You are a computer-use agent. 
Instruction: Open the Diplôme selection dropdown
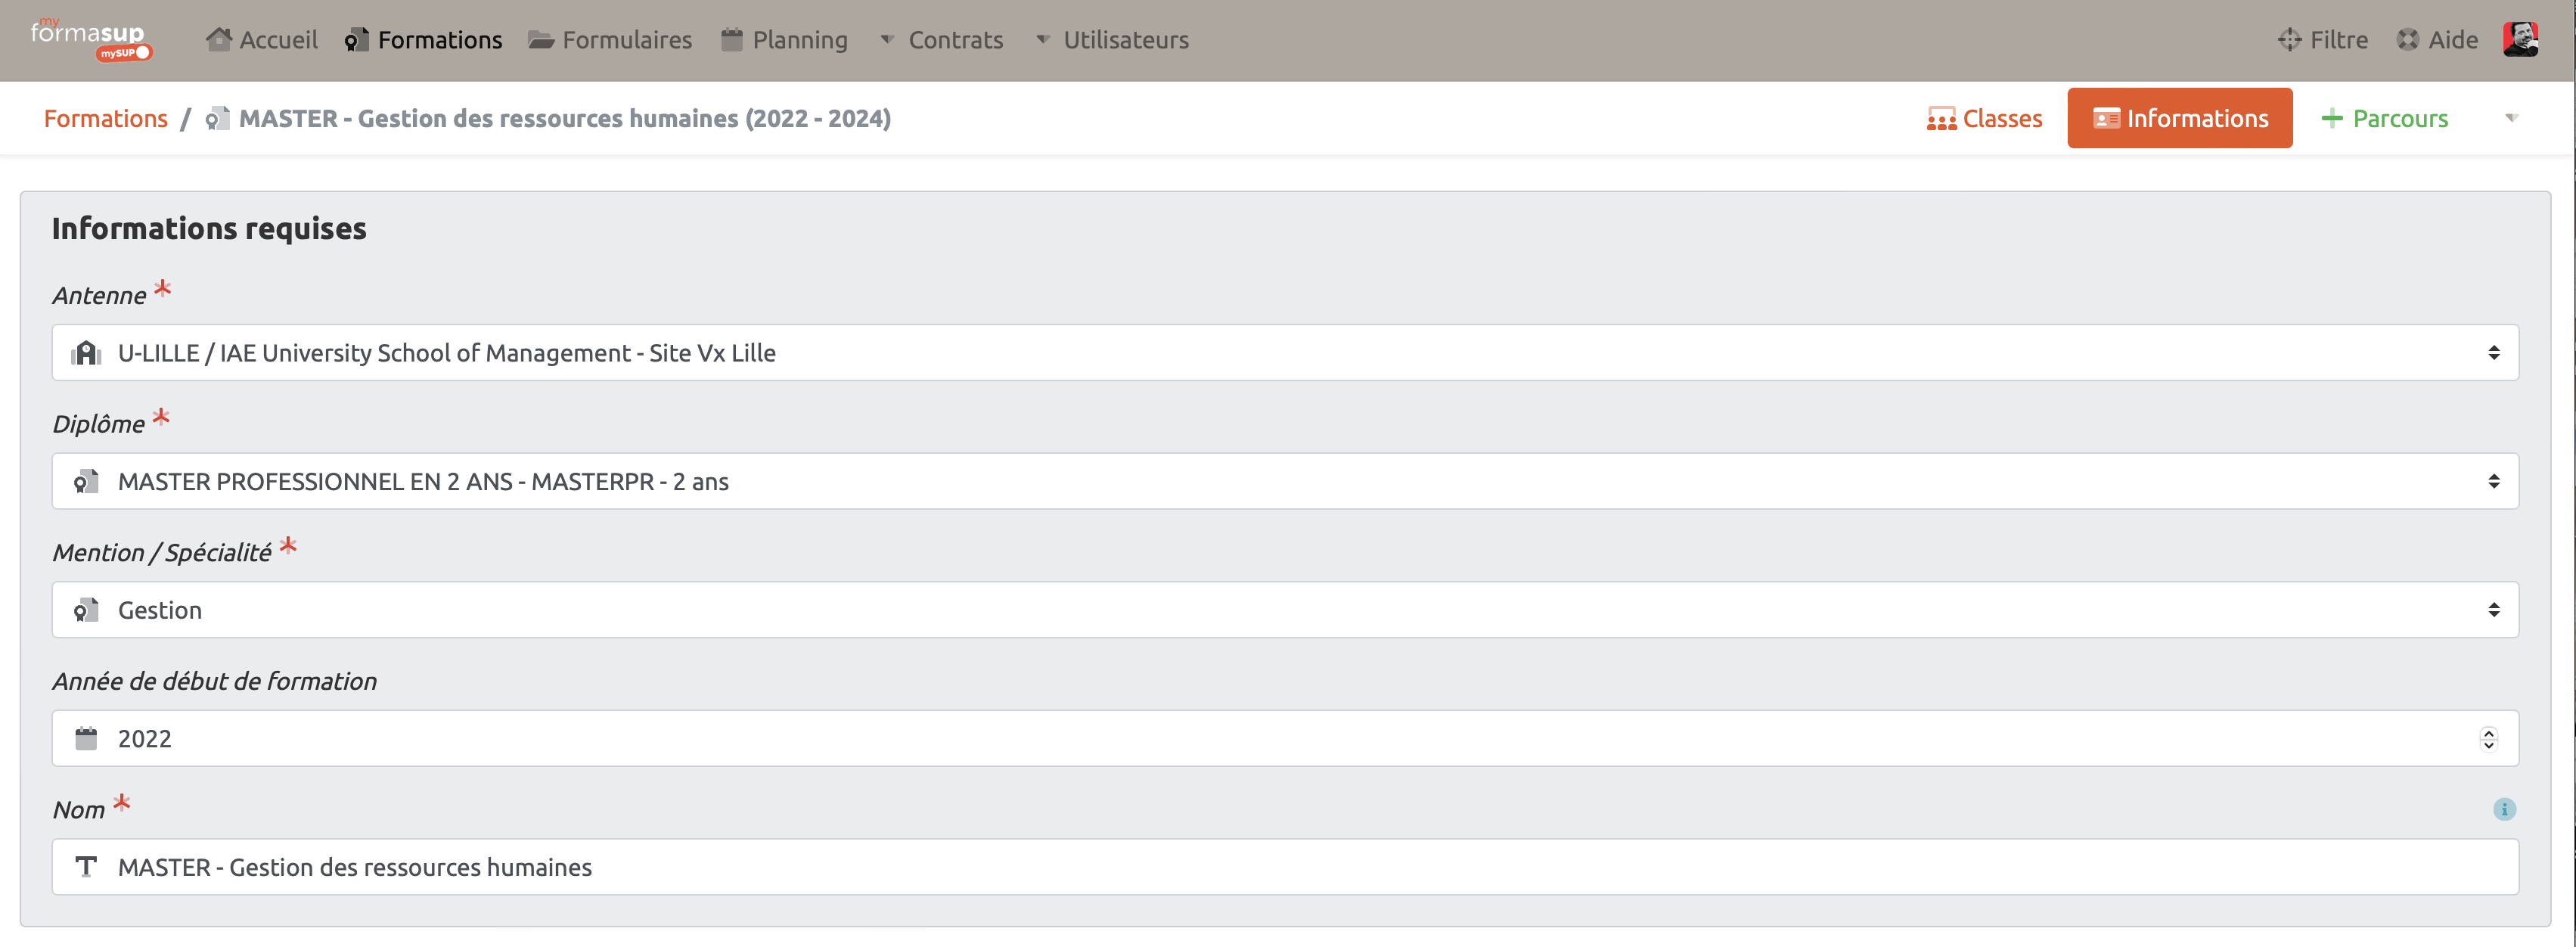1284,481
